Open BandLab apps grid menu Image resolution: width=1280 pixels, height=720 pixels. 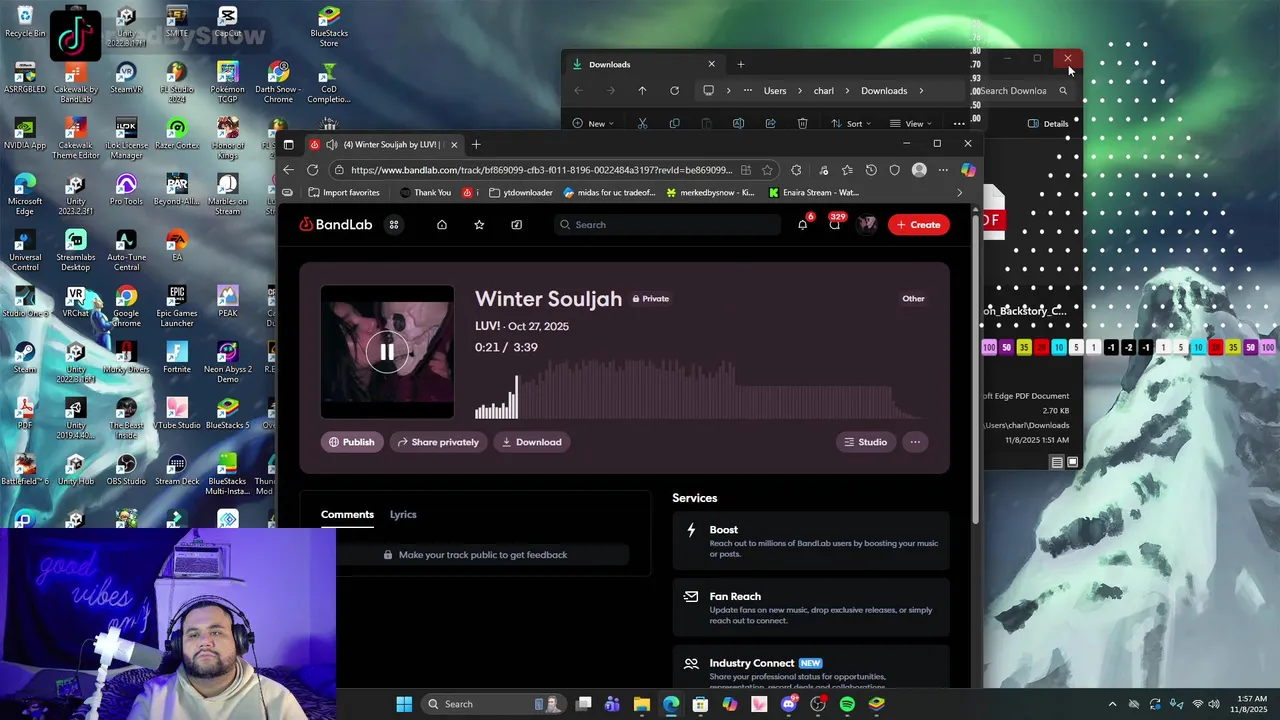pos(394,225)
